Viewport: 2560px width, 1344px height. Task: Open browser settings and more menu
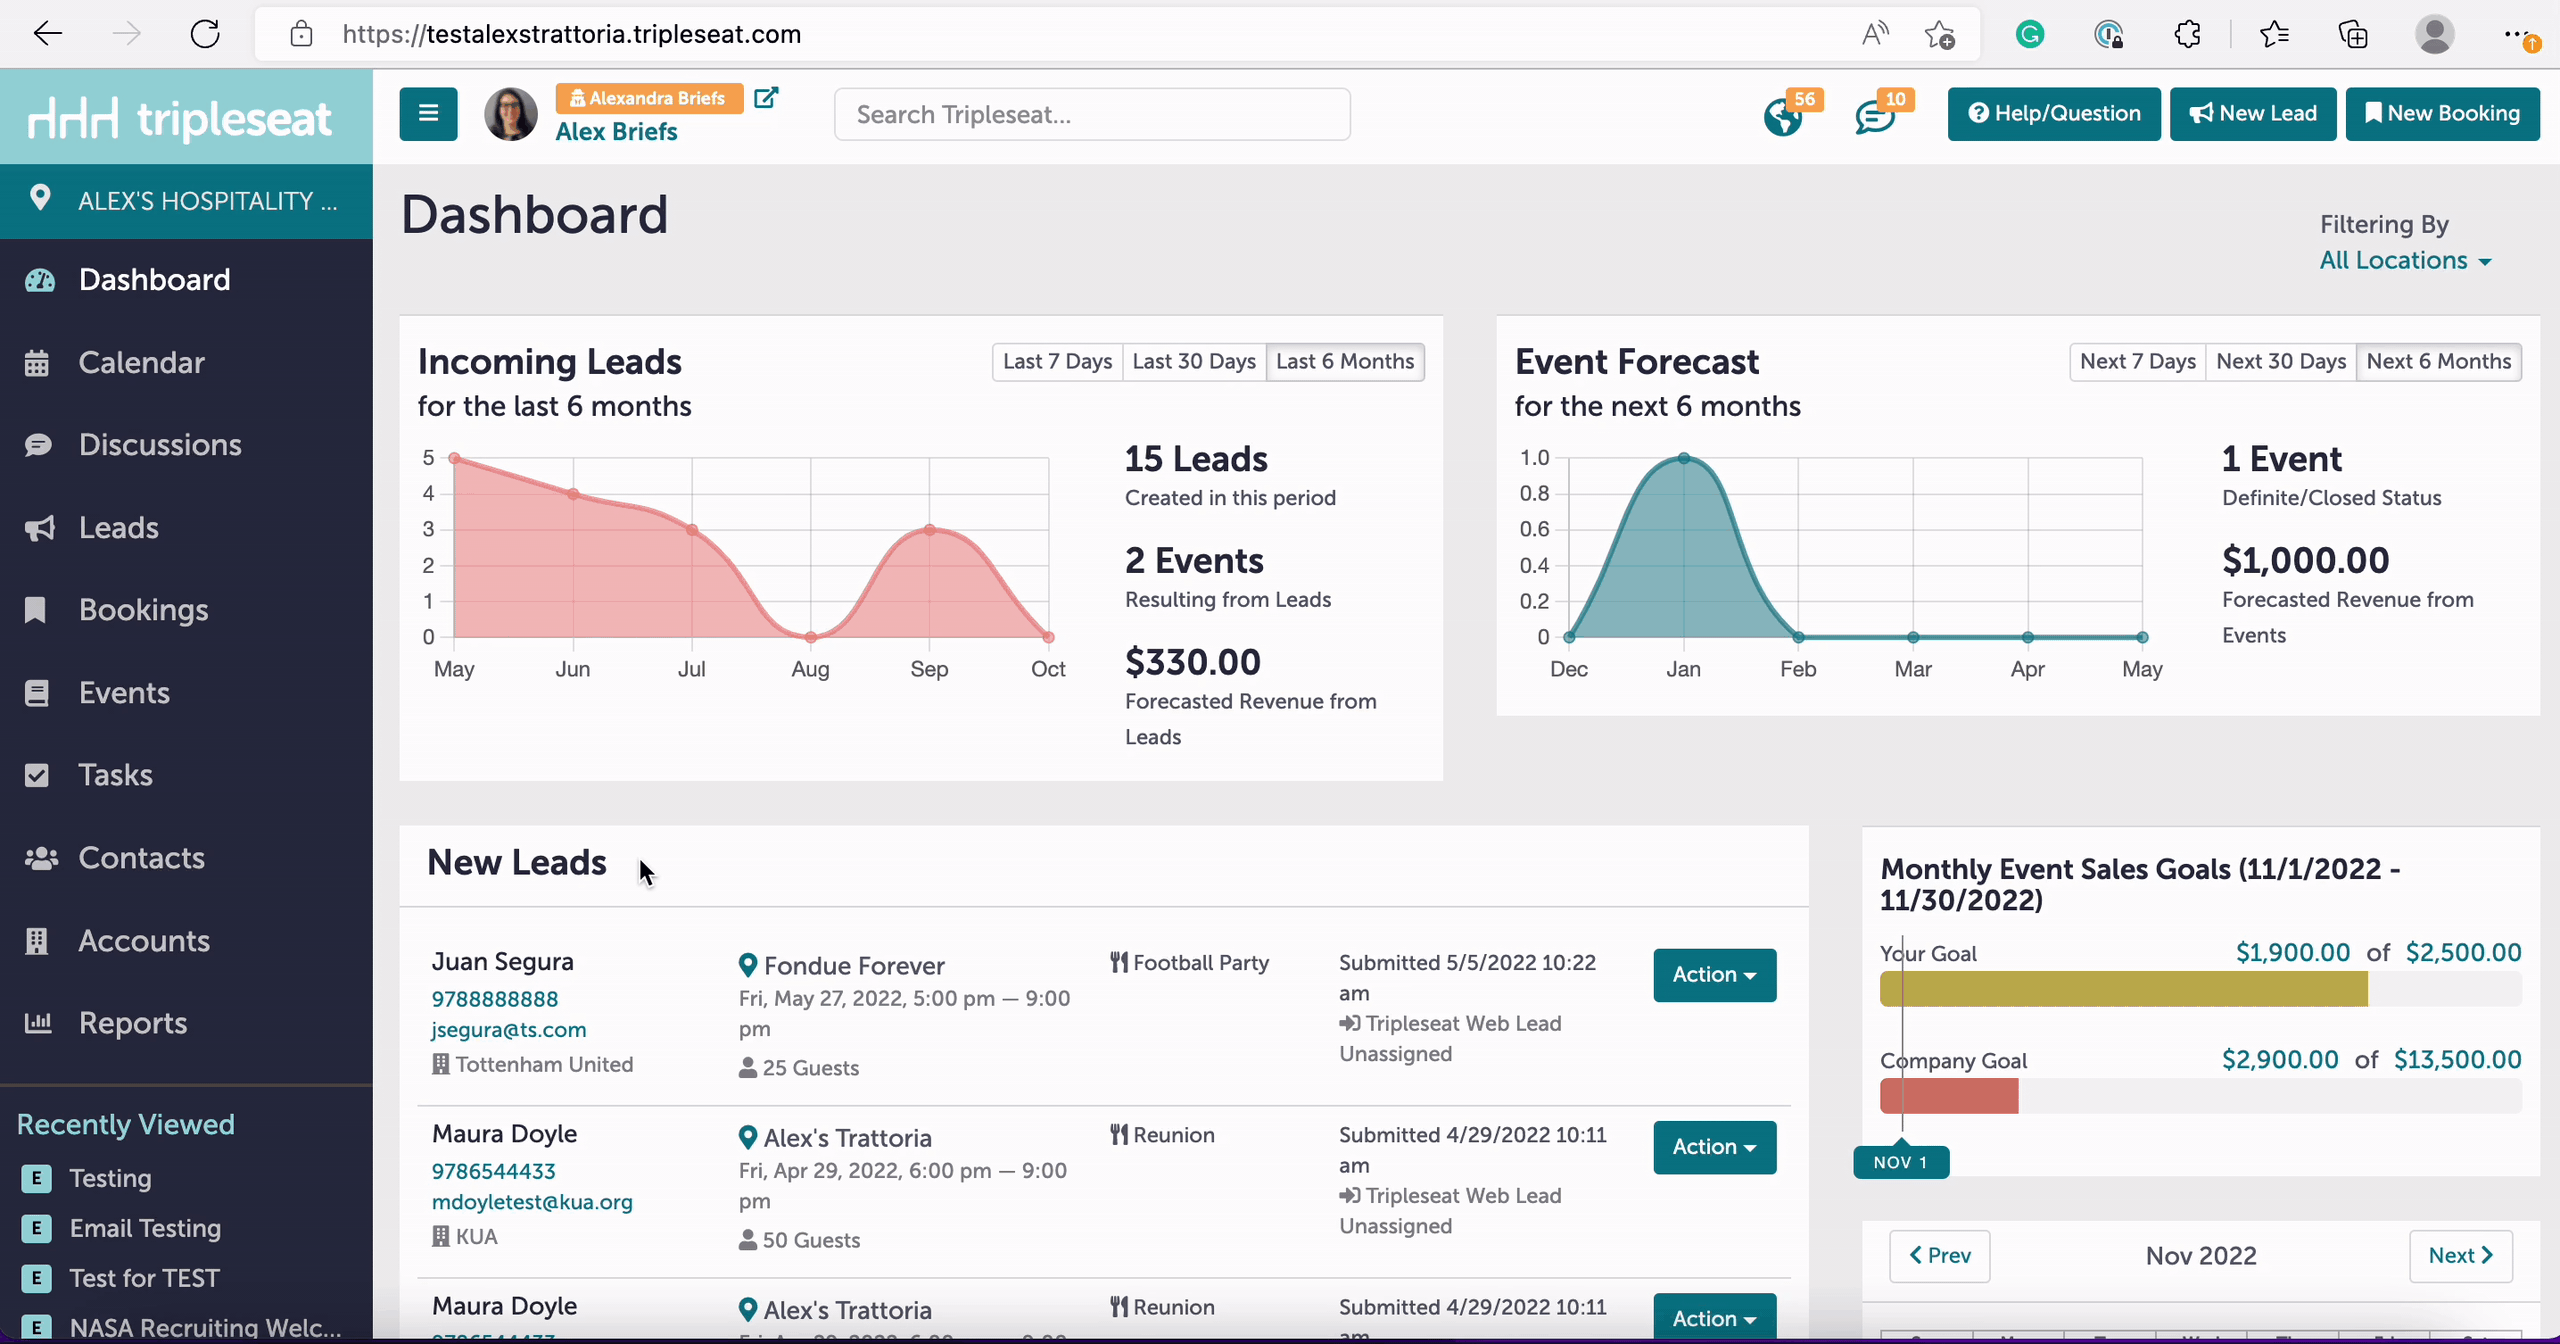click(2520, 35)
